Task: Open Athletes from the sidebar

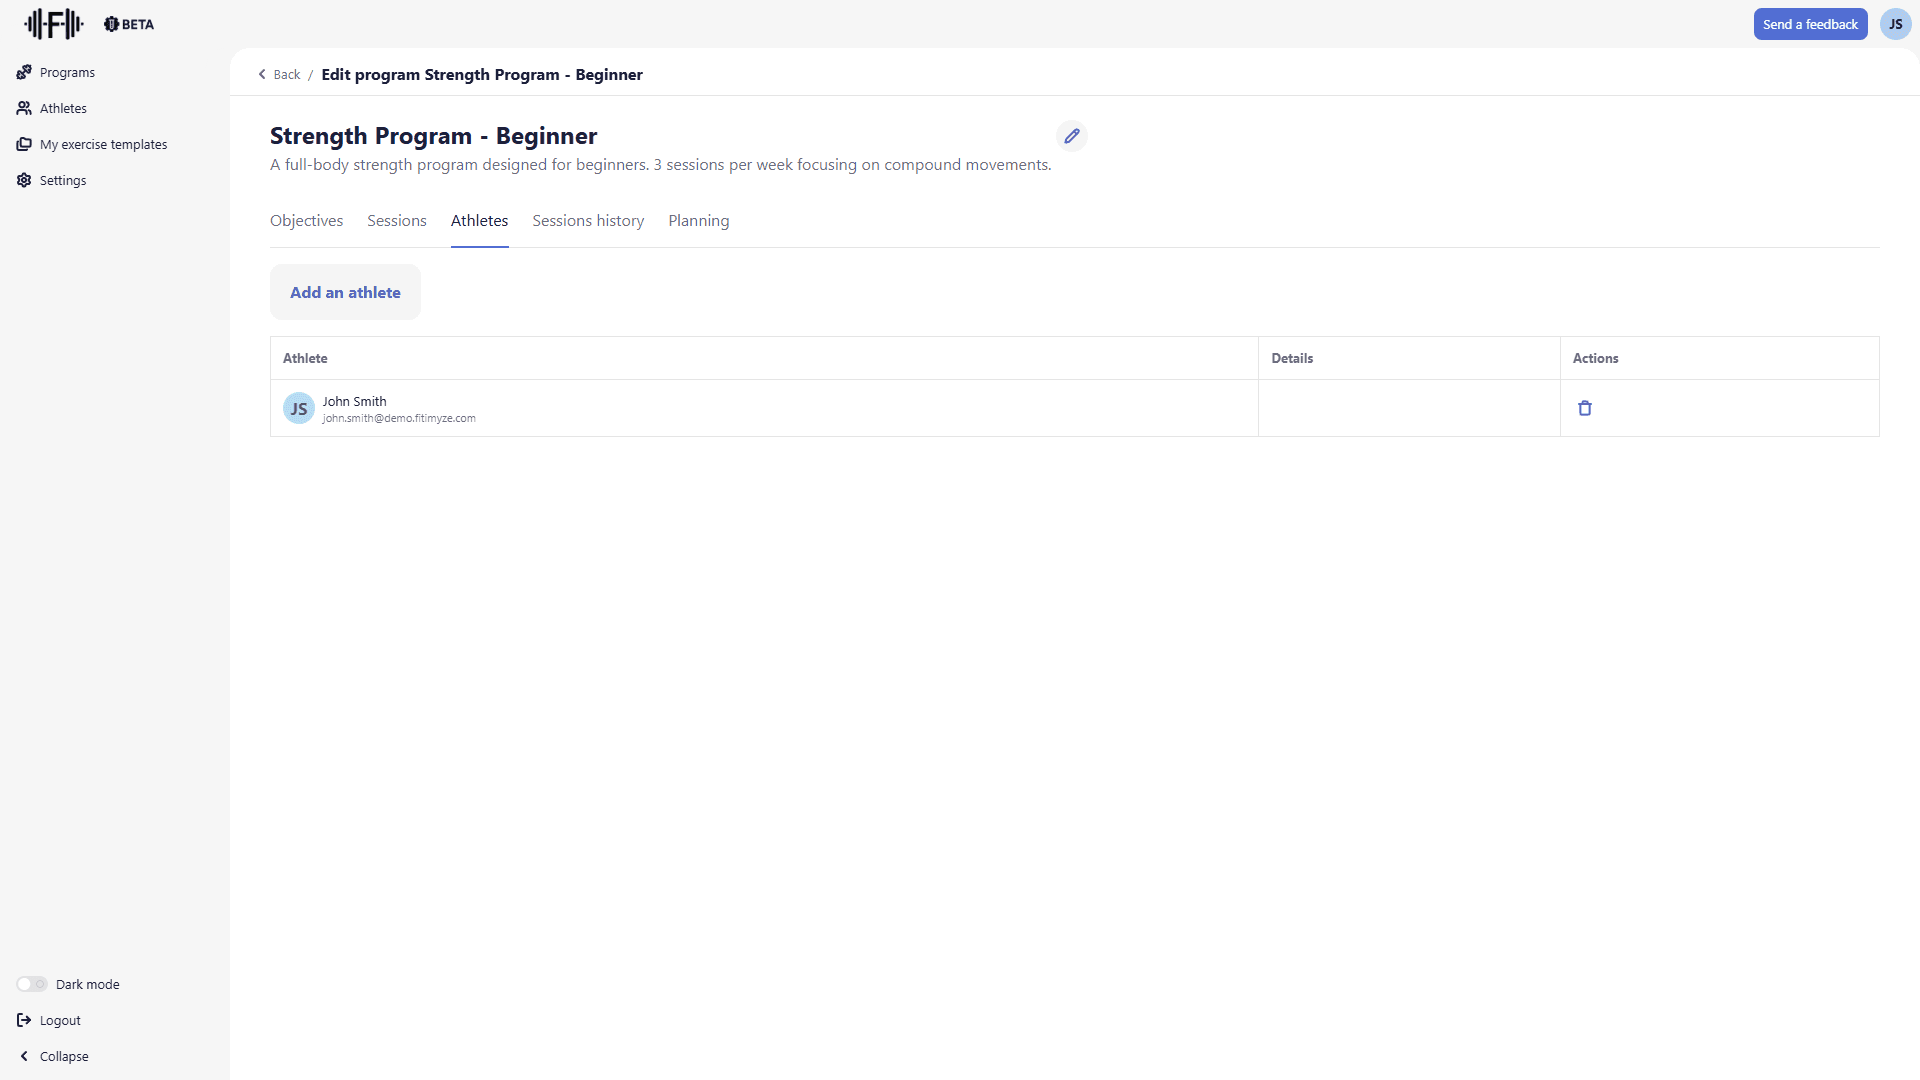Action: coord(63,108)
